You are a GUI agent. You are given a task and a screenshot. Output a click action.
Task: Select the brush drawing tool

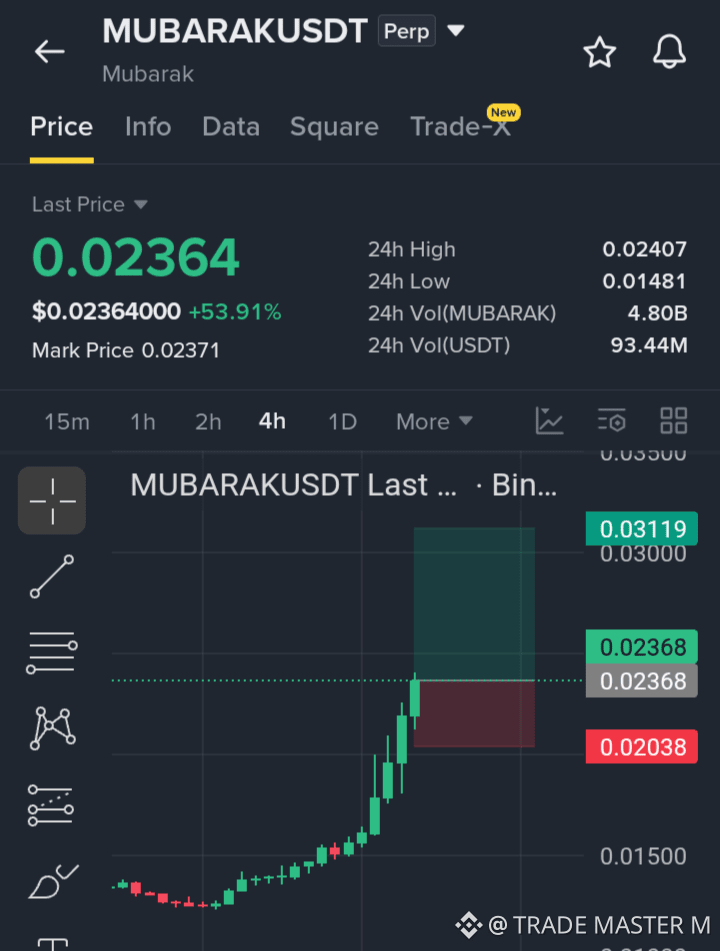coord(53,881)
